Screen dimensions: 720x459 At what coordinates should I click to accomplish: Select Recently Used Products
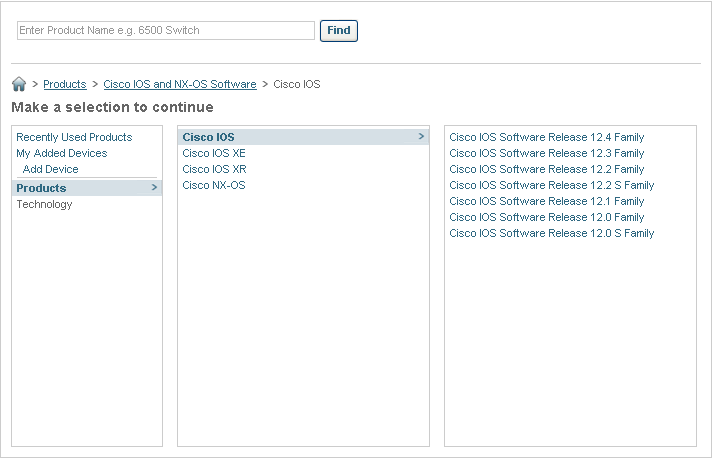[74, 137]
